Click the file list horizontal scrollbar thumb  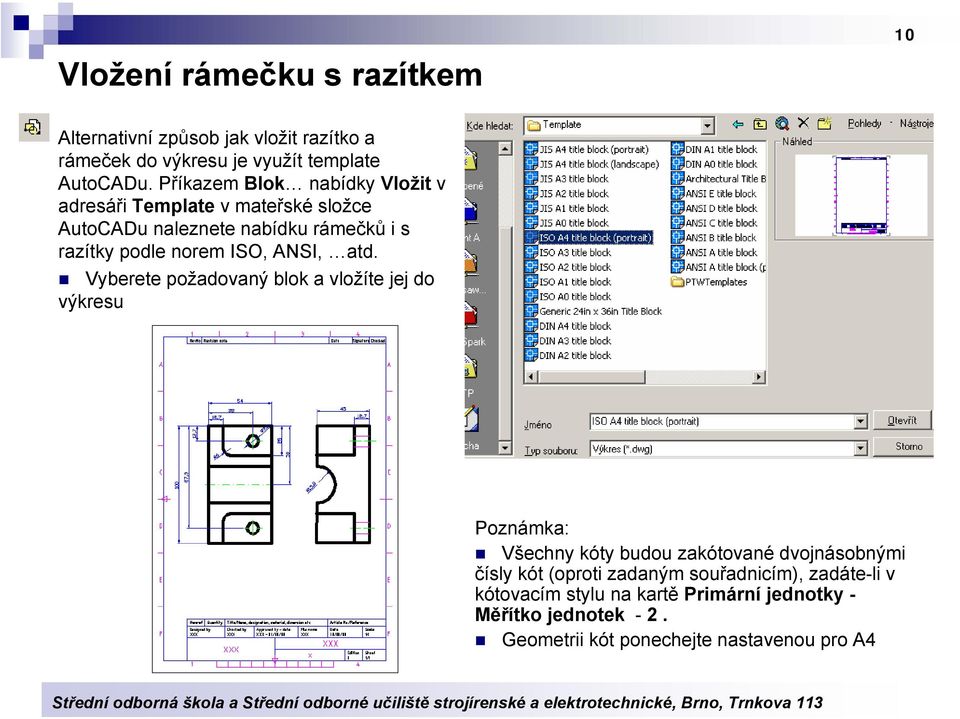591,377
